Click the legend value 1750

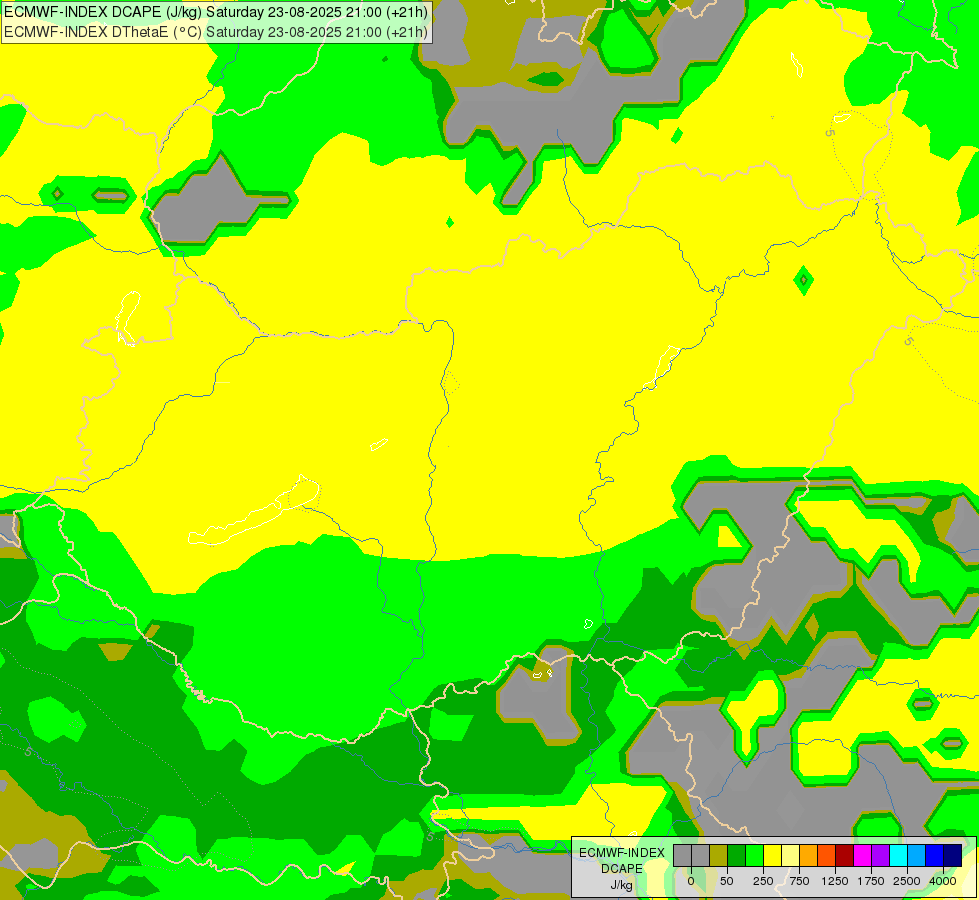pyautogui.click(x=871, y=881)
